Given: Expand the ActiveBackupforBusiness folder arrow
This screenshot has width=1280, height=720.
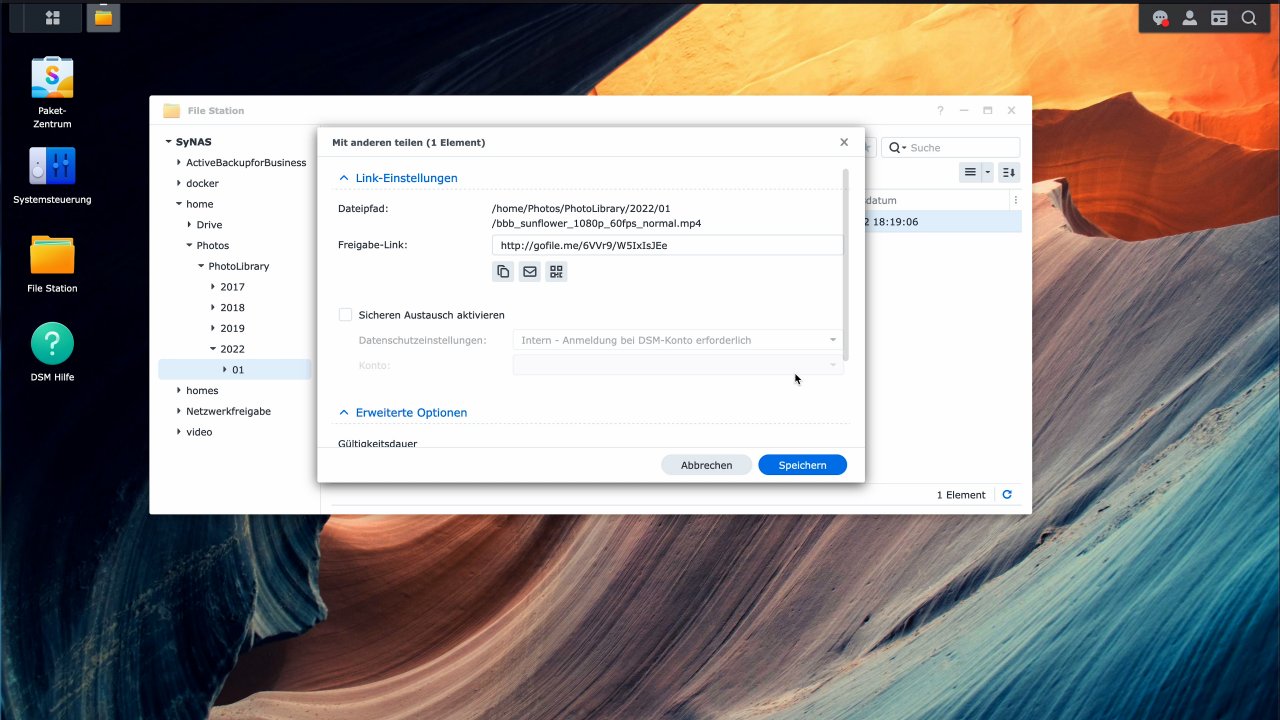Looking at the screenshot, I should (x=179, y=162).
